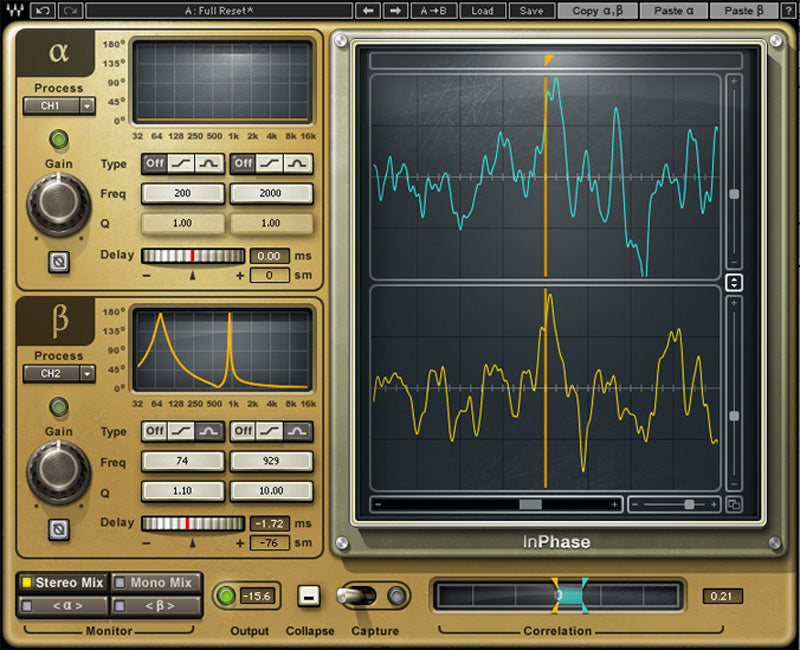Select the shelf filter type in Beta section

pos(183,432)
